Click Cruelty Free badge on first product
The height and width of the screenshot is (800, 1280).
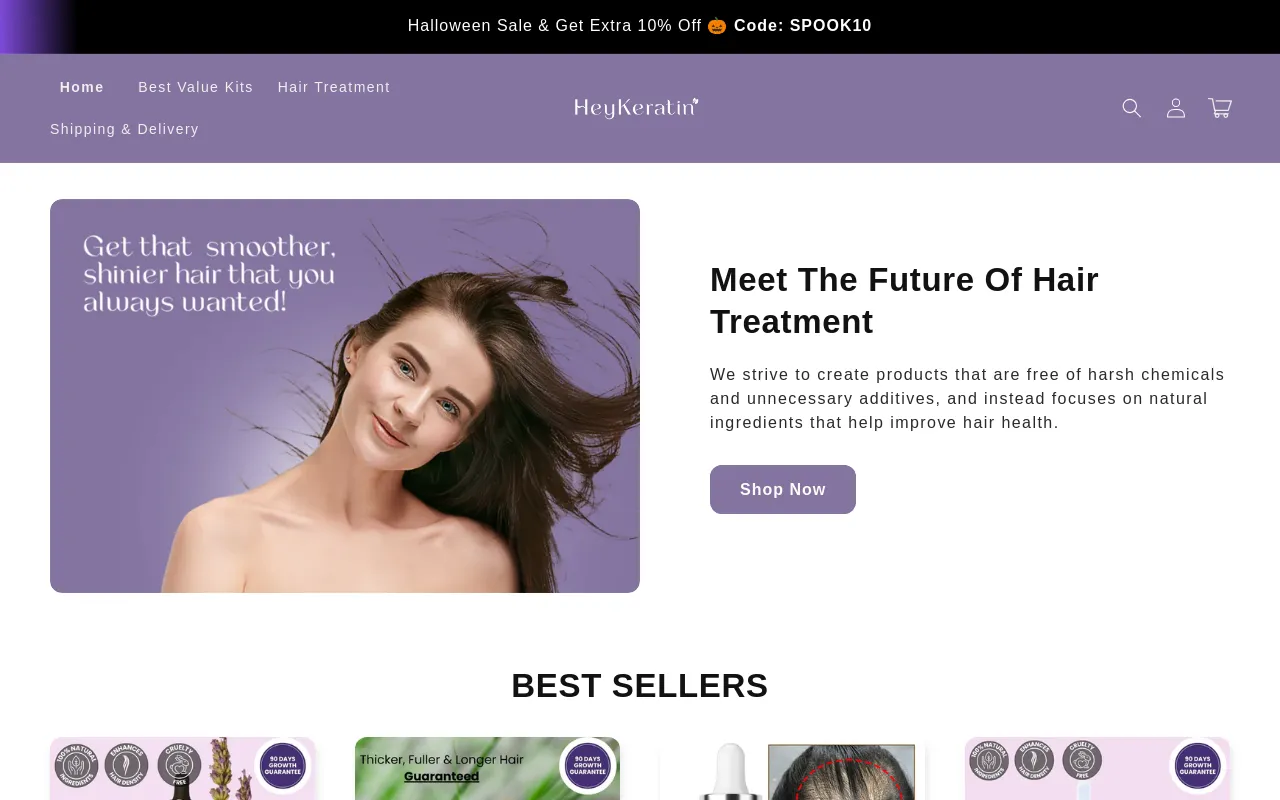pos(179,766)
